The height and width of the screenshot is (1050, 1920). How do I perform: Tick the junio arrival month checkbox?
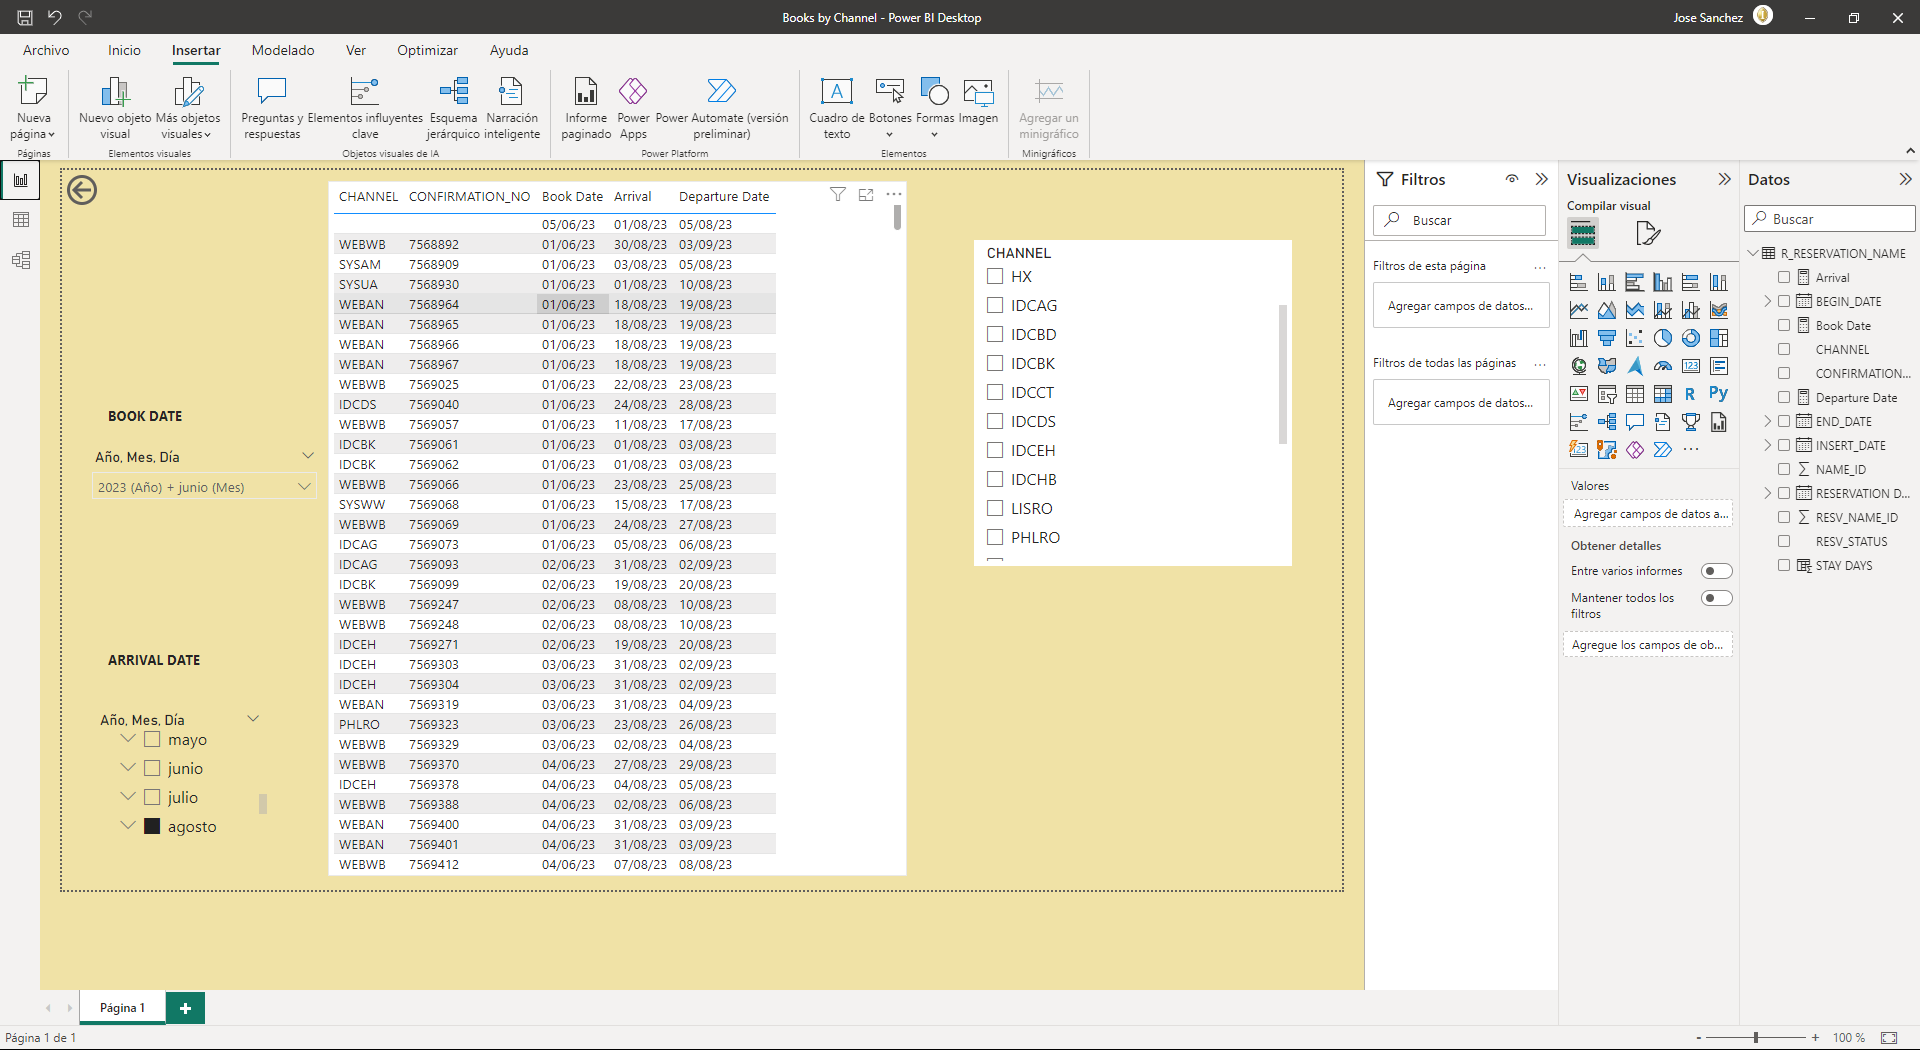pos(152,768)
